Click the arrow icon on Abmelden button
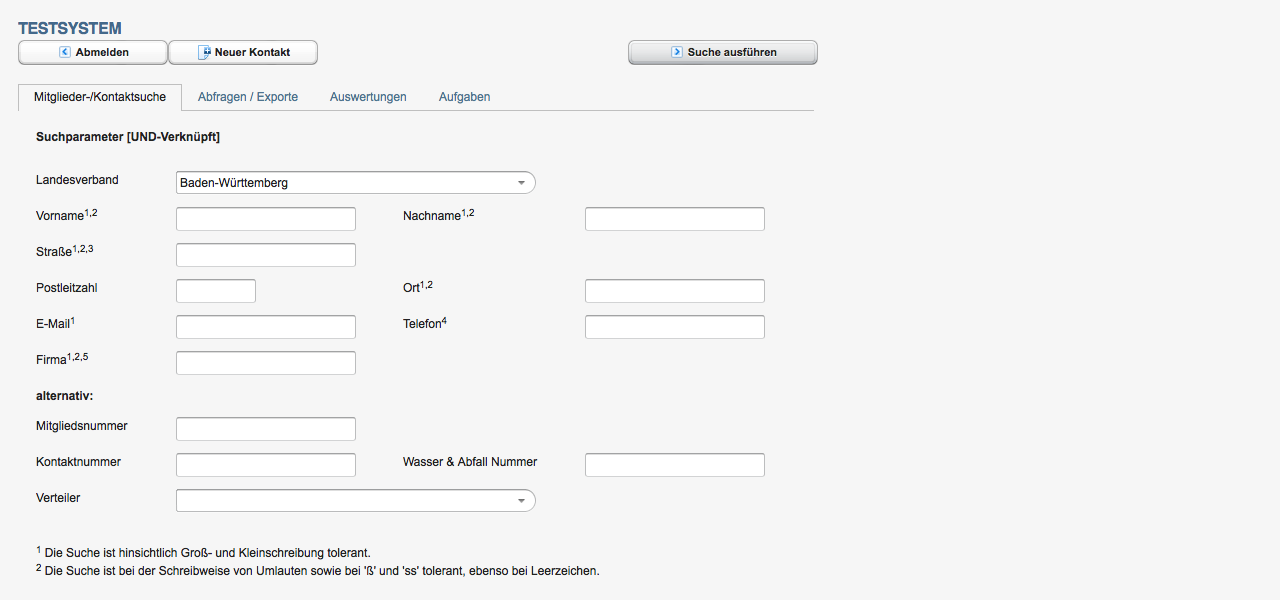The width and height of the screenshot is (1280, 600). pyautogui.click(x=65, y=52)
